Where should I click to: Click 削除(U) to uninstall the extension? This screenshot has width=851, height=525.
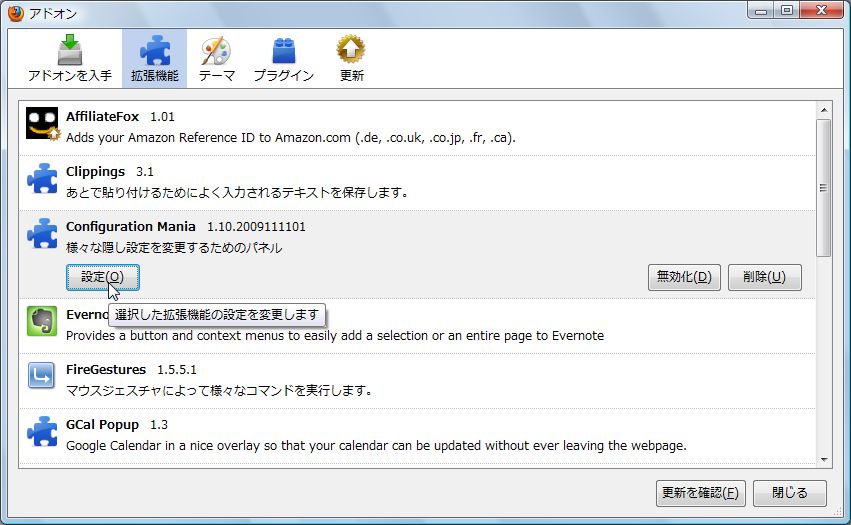click(764, 277)
